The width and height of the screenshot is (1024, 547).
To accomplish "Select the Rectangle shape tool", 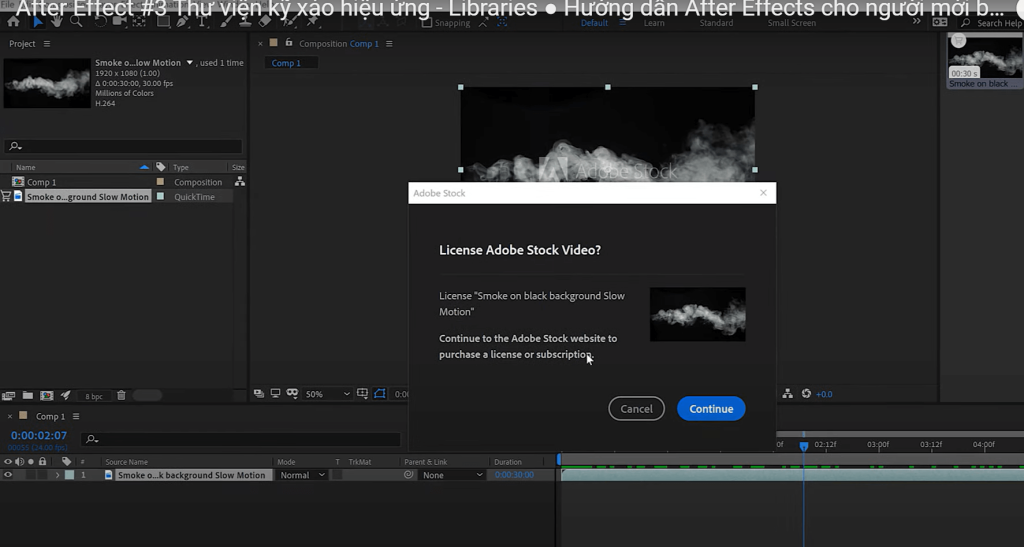I will click(163, 22).
